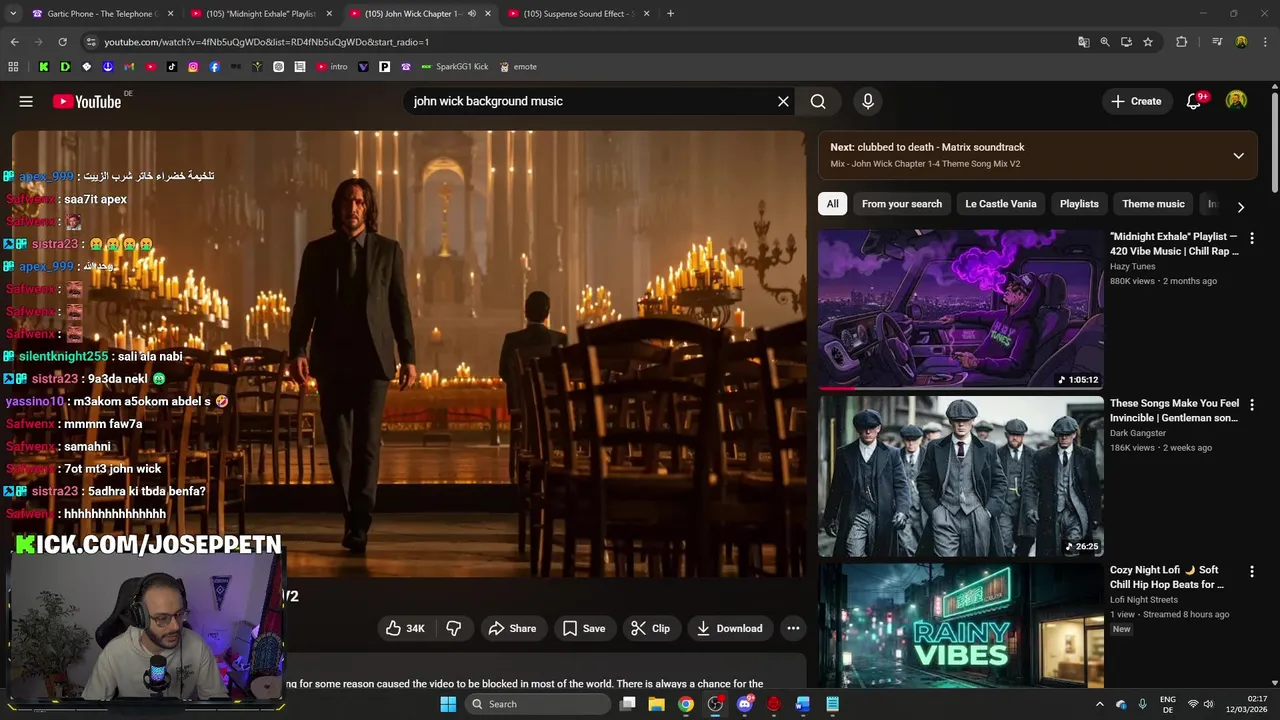
Task: Open the YouTube hamburger guide menu
Action: [x=26, y=101]
